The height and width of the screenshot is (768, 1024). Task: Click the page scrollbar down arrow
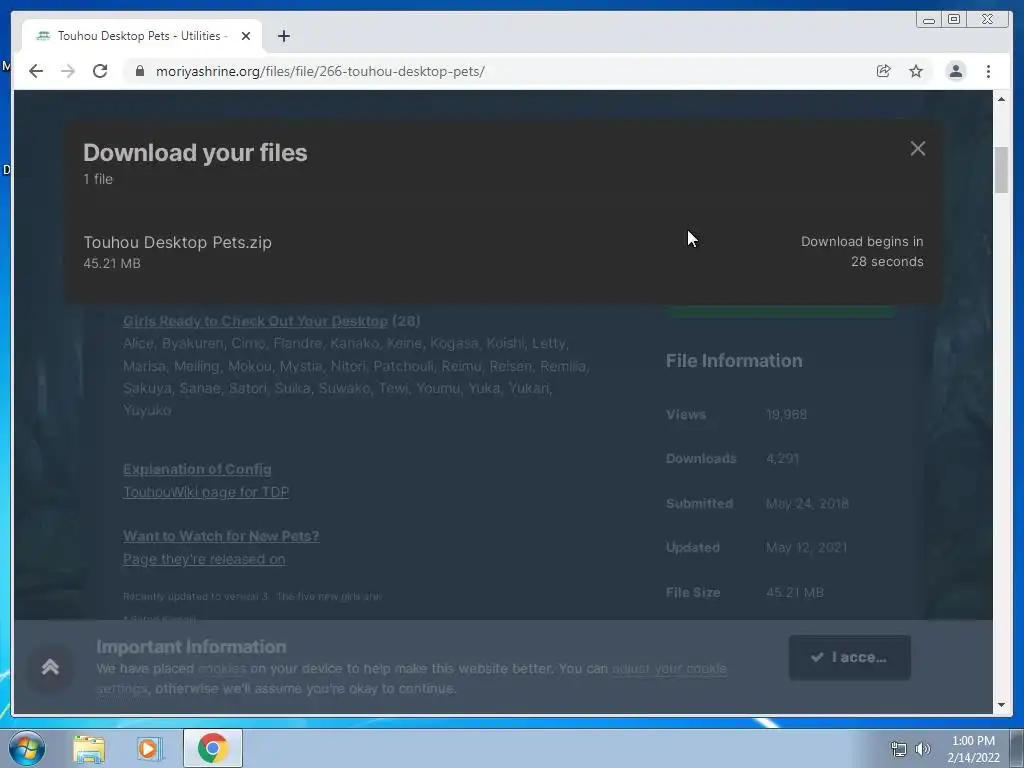pyautogui.click(x=1001, y=705)
